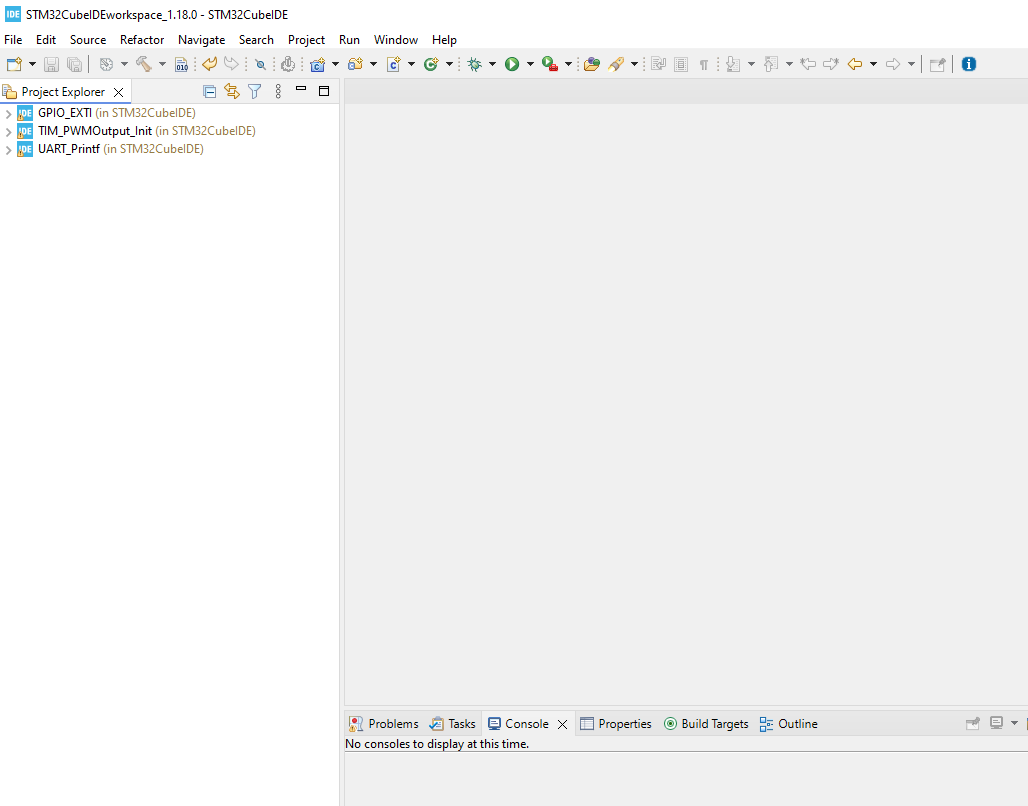
Task: Click the binary 010 file icon
Action: coord(182,64)
